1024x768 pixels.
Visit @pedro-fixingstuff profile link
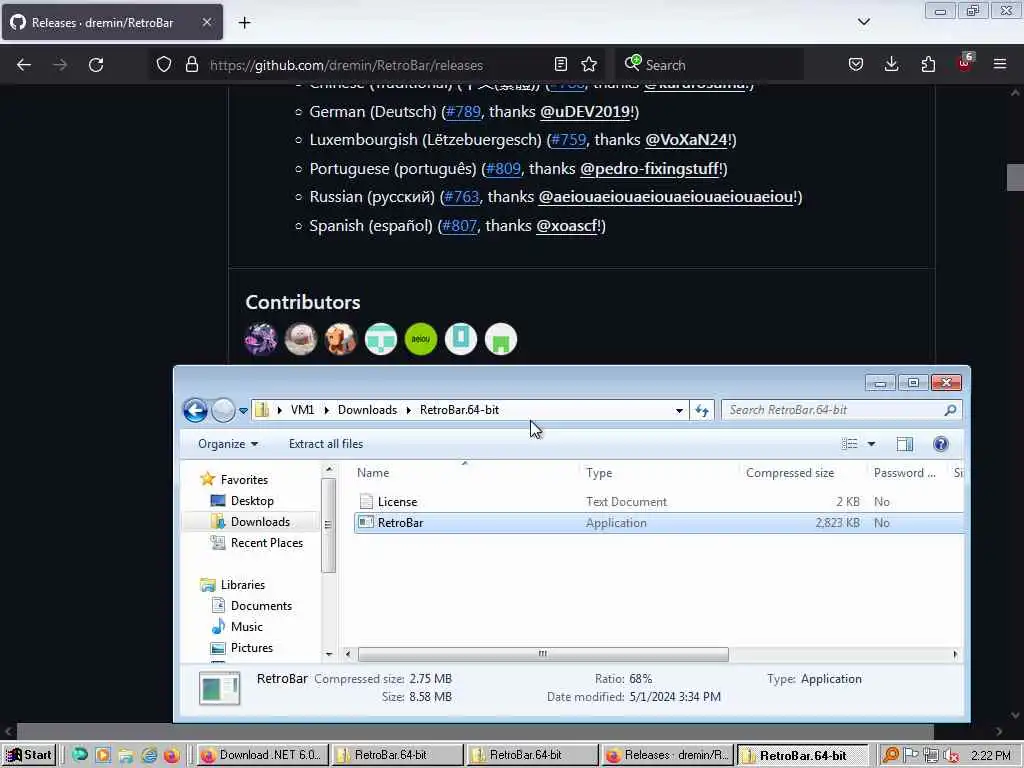[649, 168]
